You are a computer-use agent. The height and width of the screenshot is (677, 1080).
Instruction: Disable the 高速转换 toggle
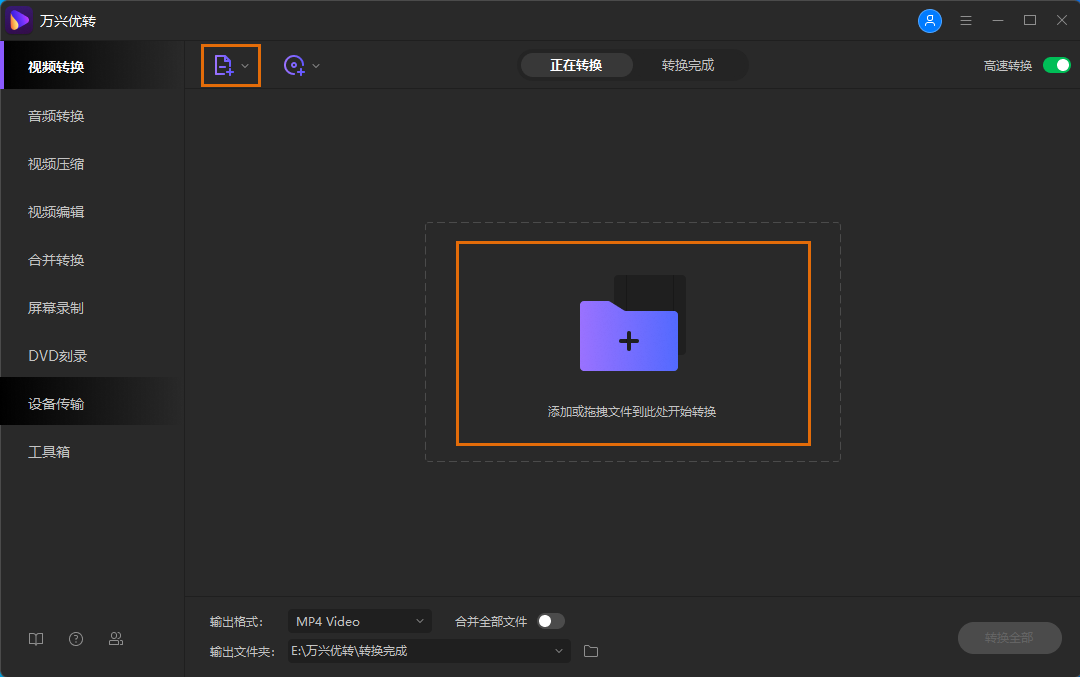point(1056,66)
